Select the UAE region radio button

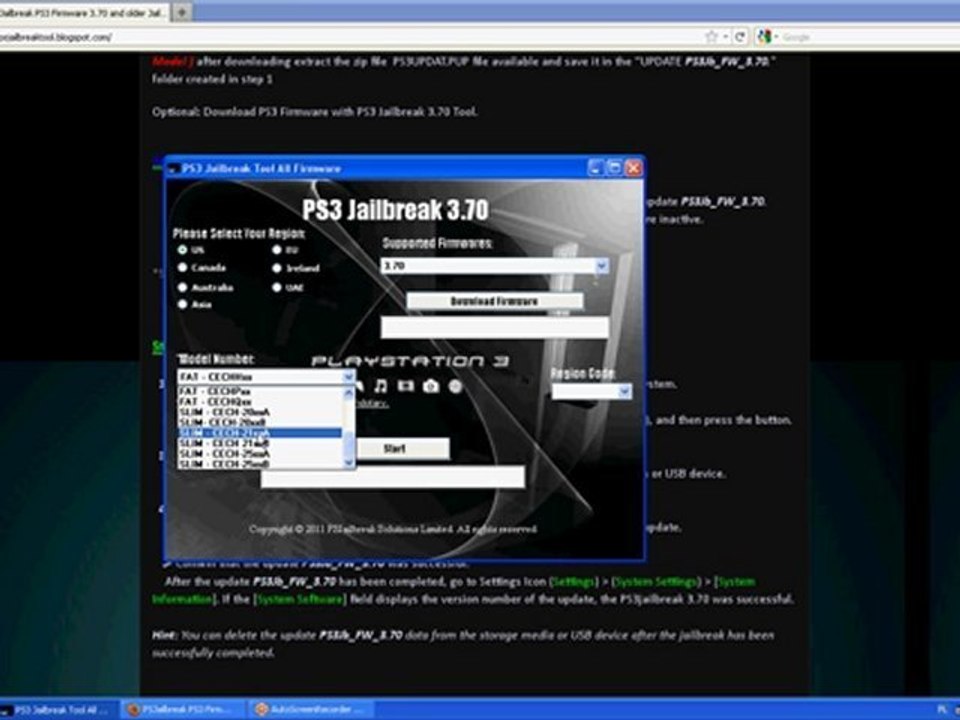277,287
